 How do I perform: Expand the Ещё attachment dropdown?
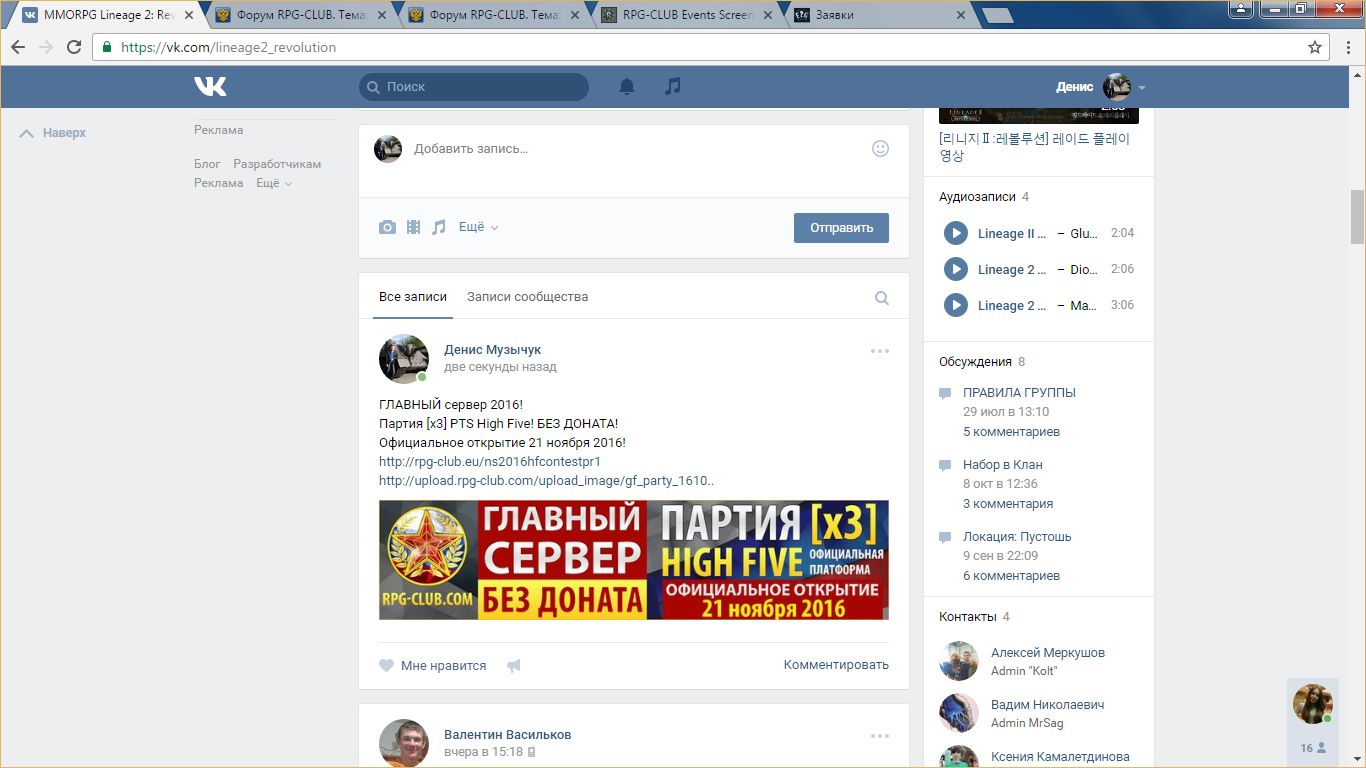[x=478, y=227]
